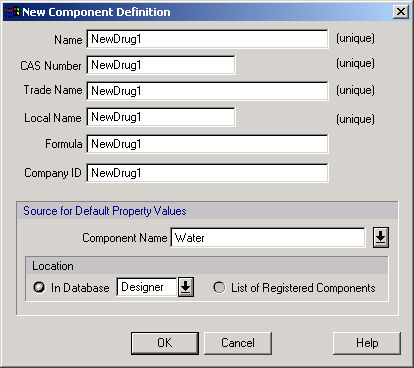Focus the Name input field

pyautogui.click(x=207, y=39)
